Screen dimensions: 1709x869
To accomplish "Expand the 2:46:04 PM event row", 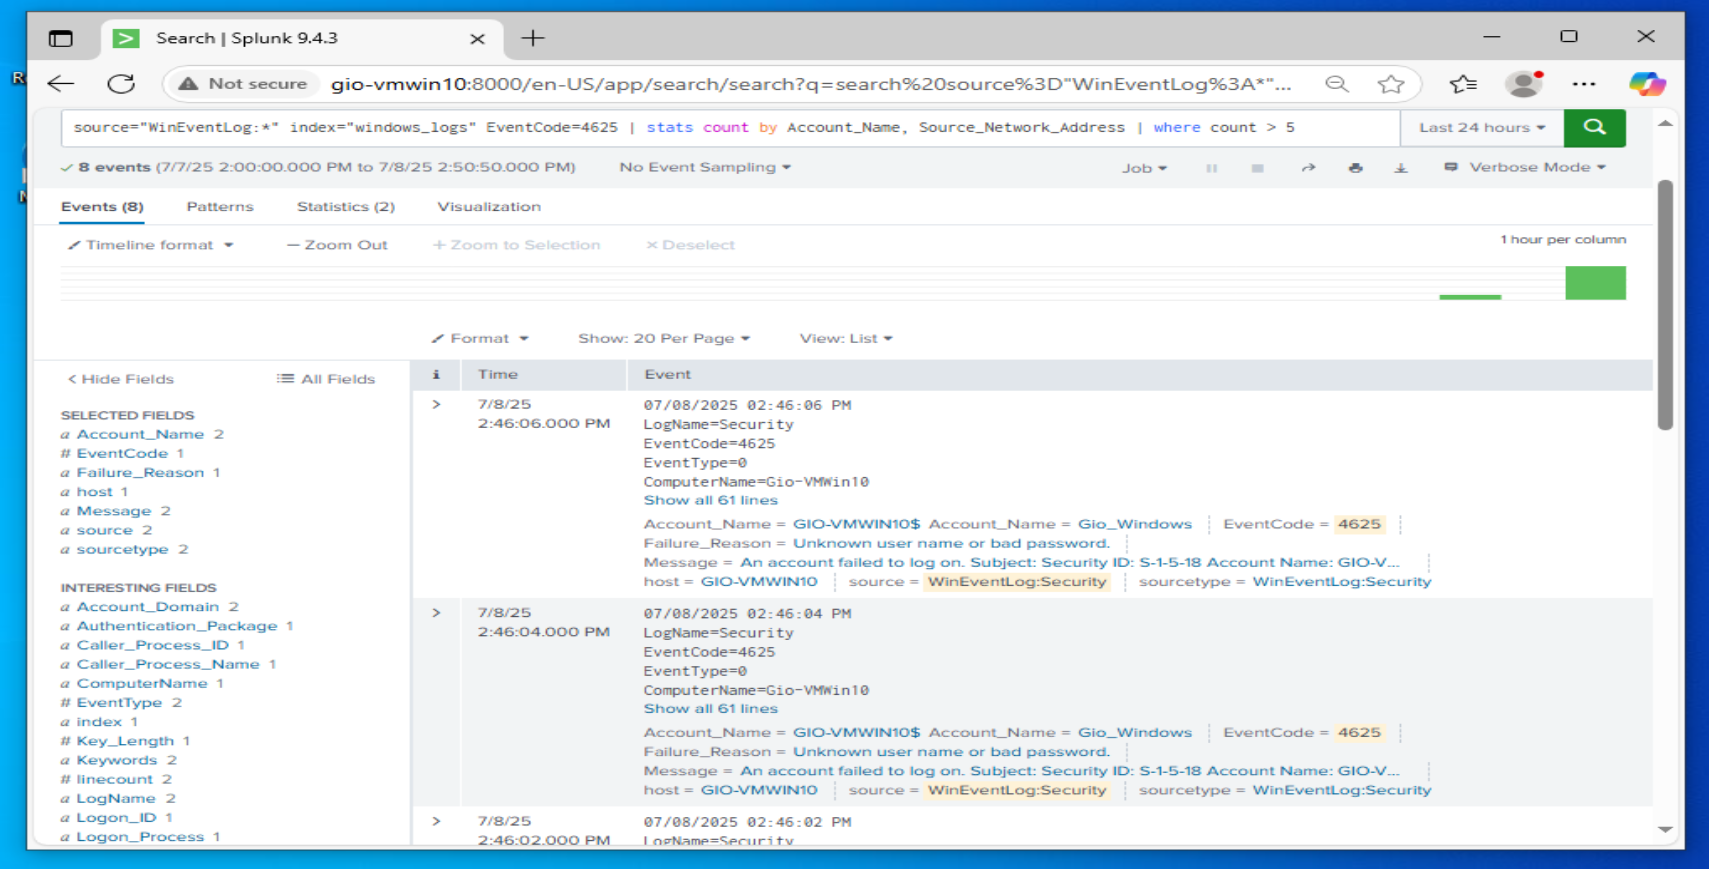I will 436,613.
